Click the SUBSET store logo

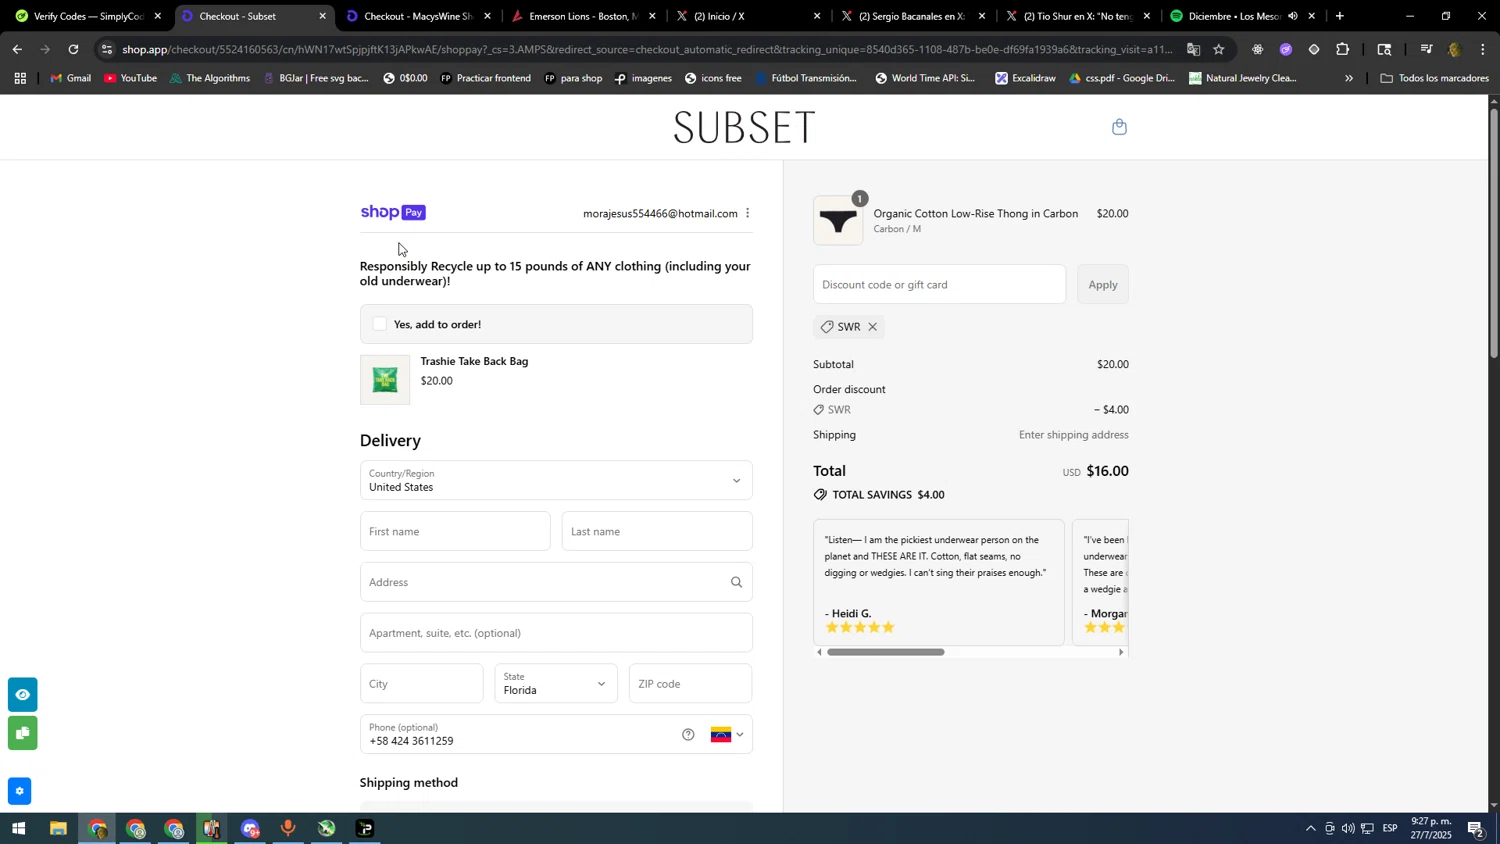745,127
